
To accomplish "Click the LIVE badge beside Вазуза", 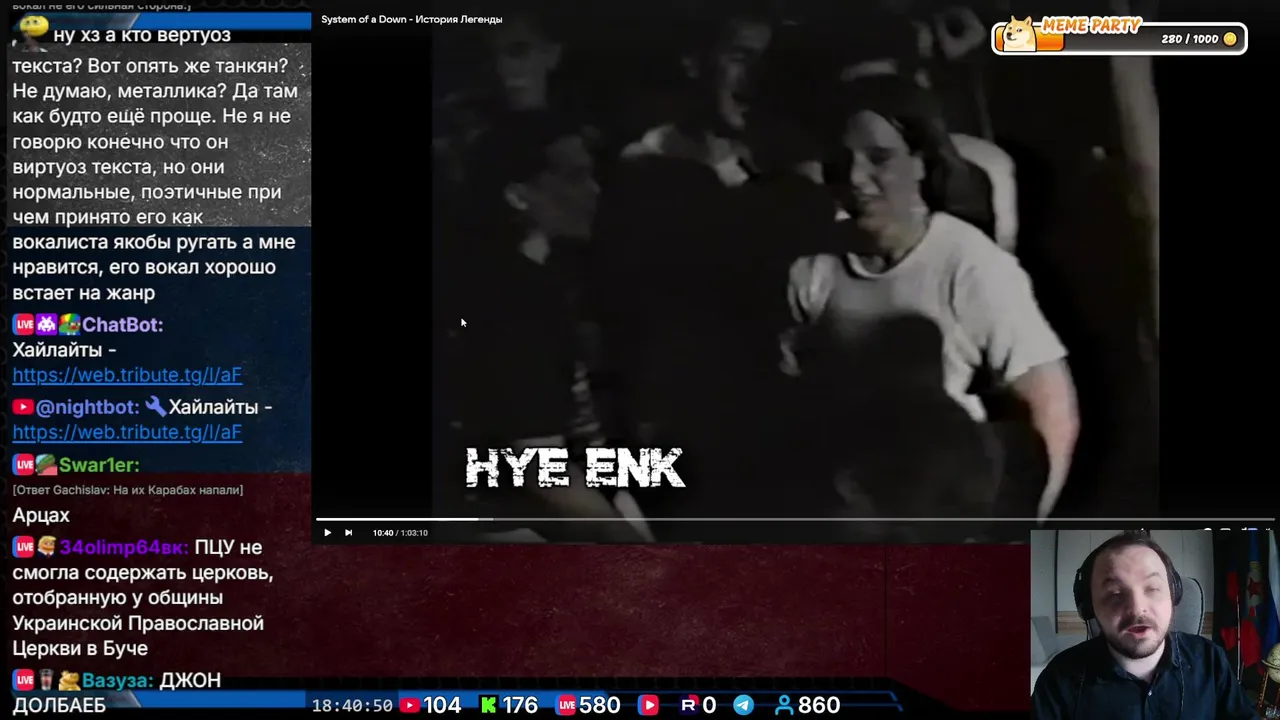I will click(23, 680).
